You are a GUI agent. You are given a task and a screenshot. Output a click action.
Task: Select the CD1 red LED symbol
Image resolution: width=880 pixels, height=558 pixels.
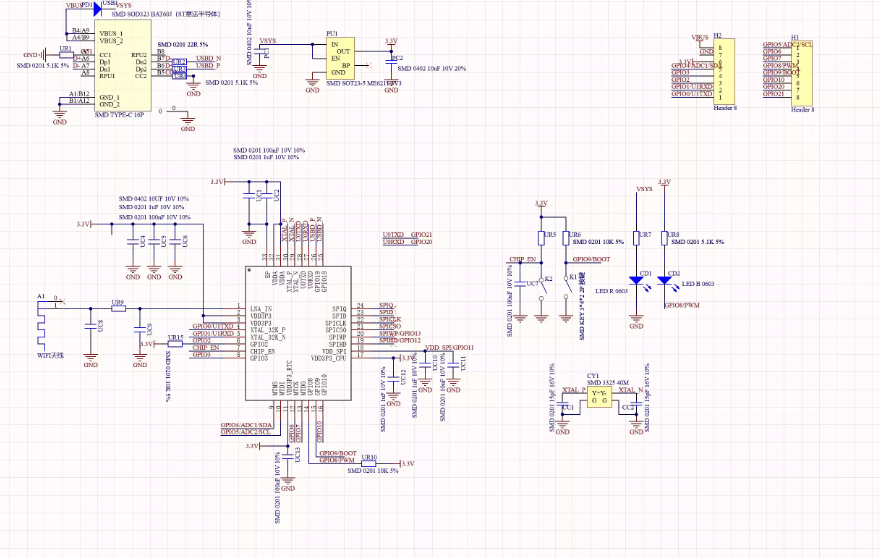point(636,281)
